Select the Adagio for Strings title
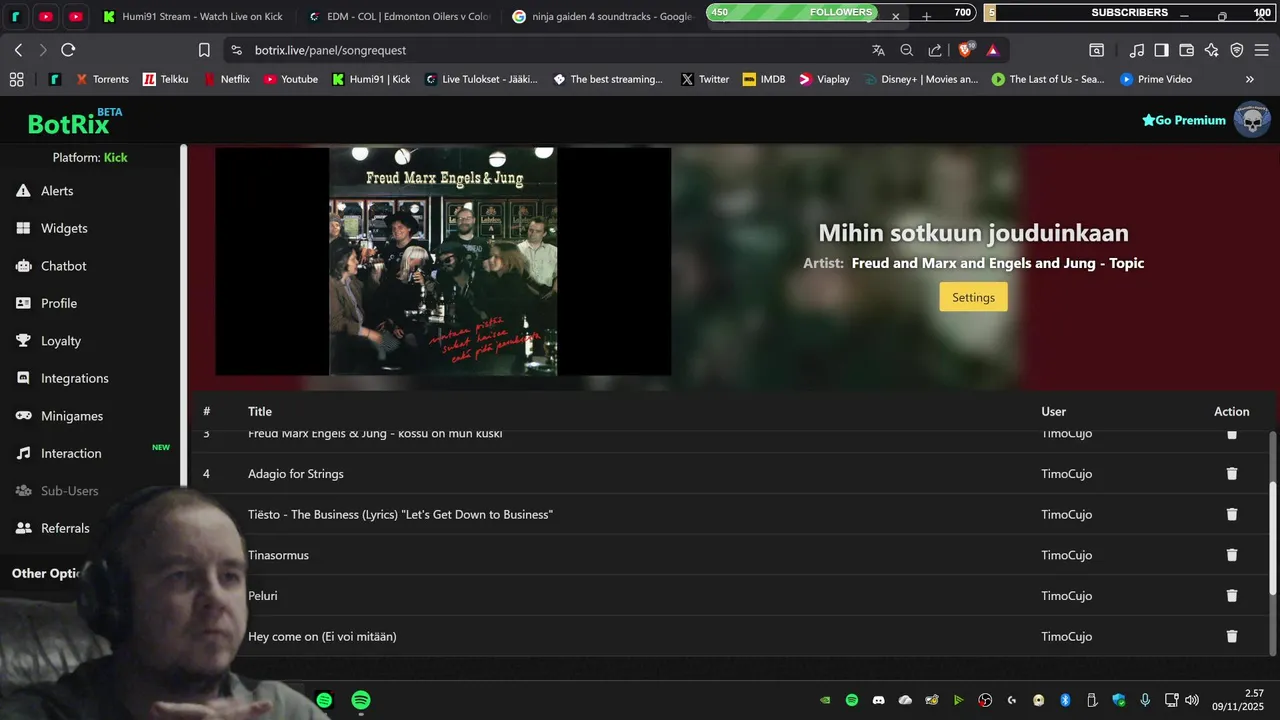The image size is (1280, 720). point(296,474)
